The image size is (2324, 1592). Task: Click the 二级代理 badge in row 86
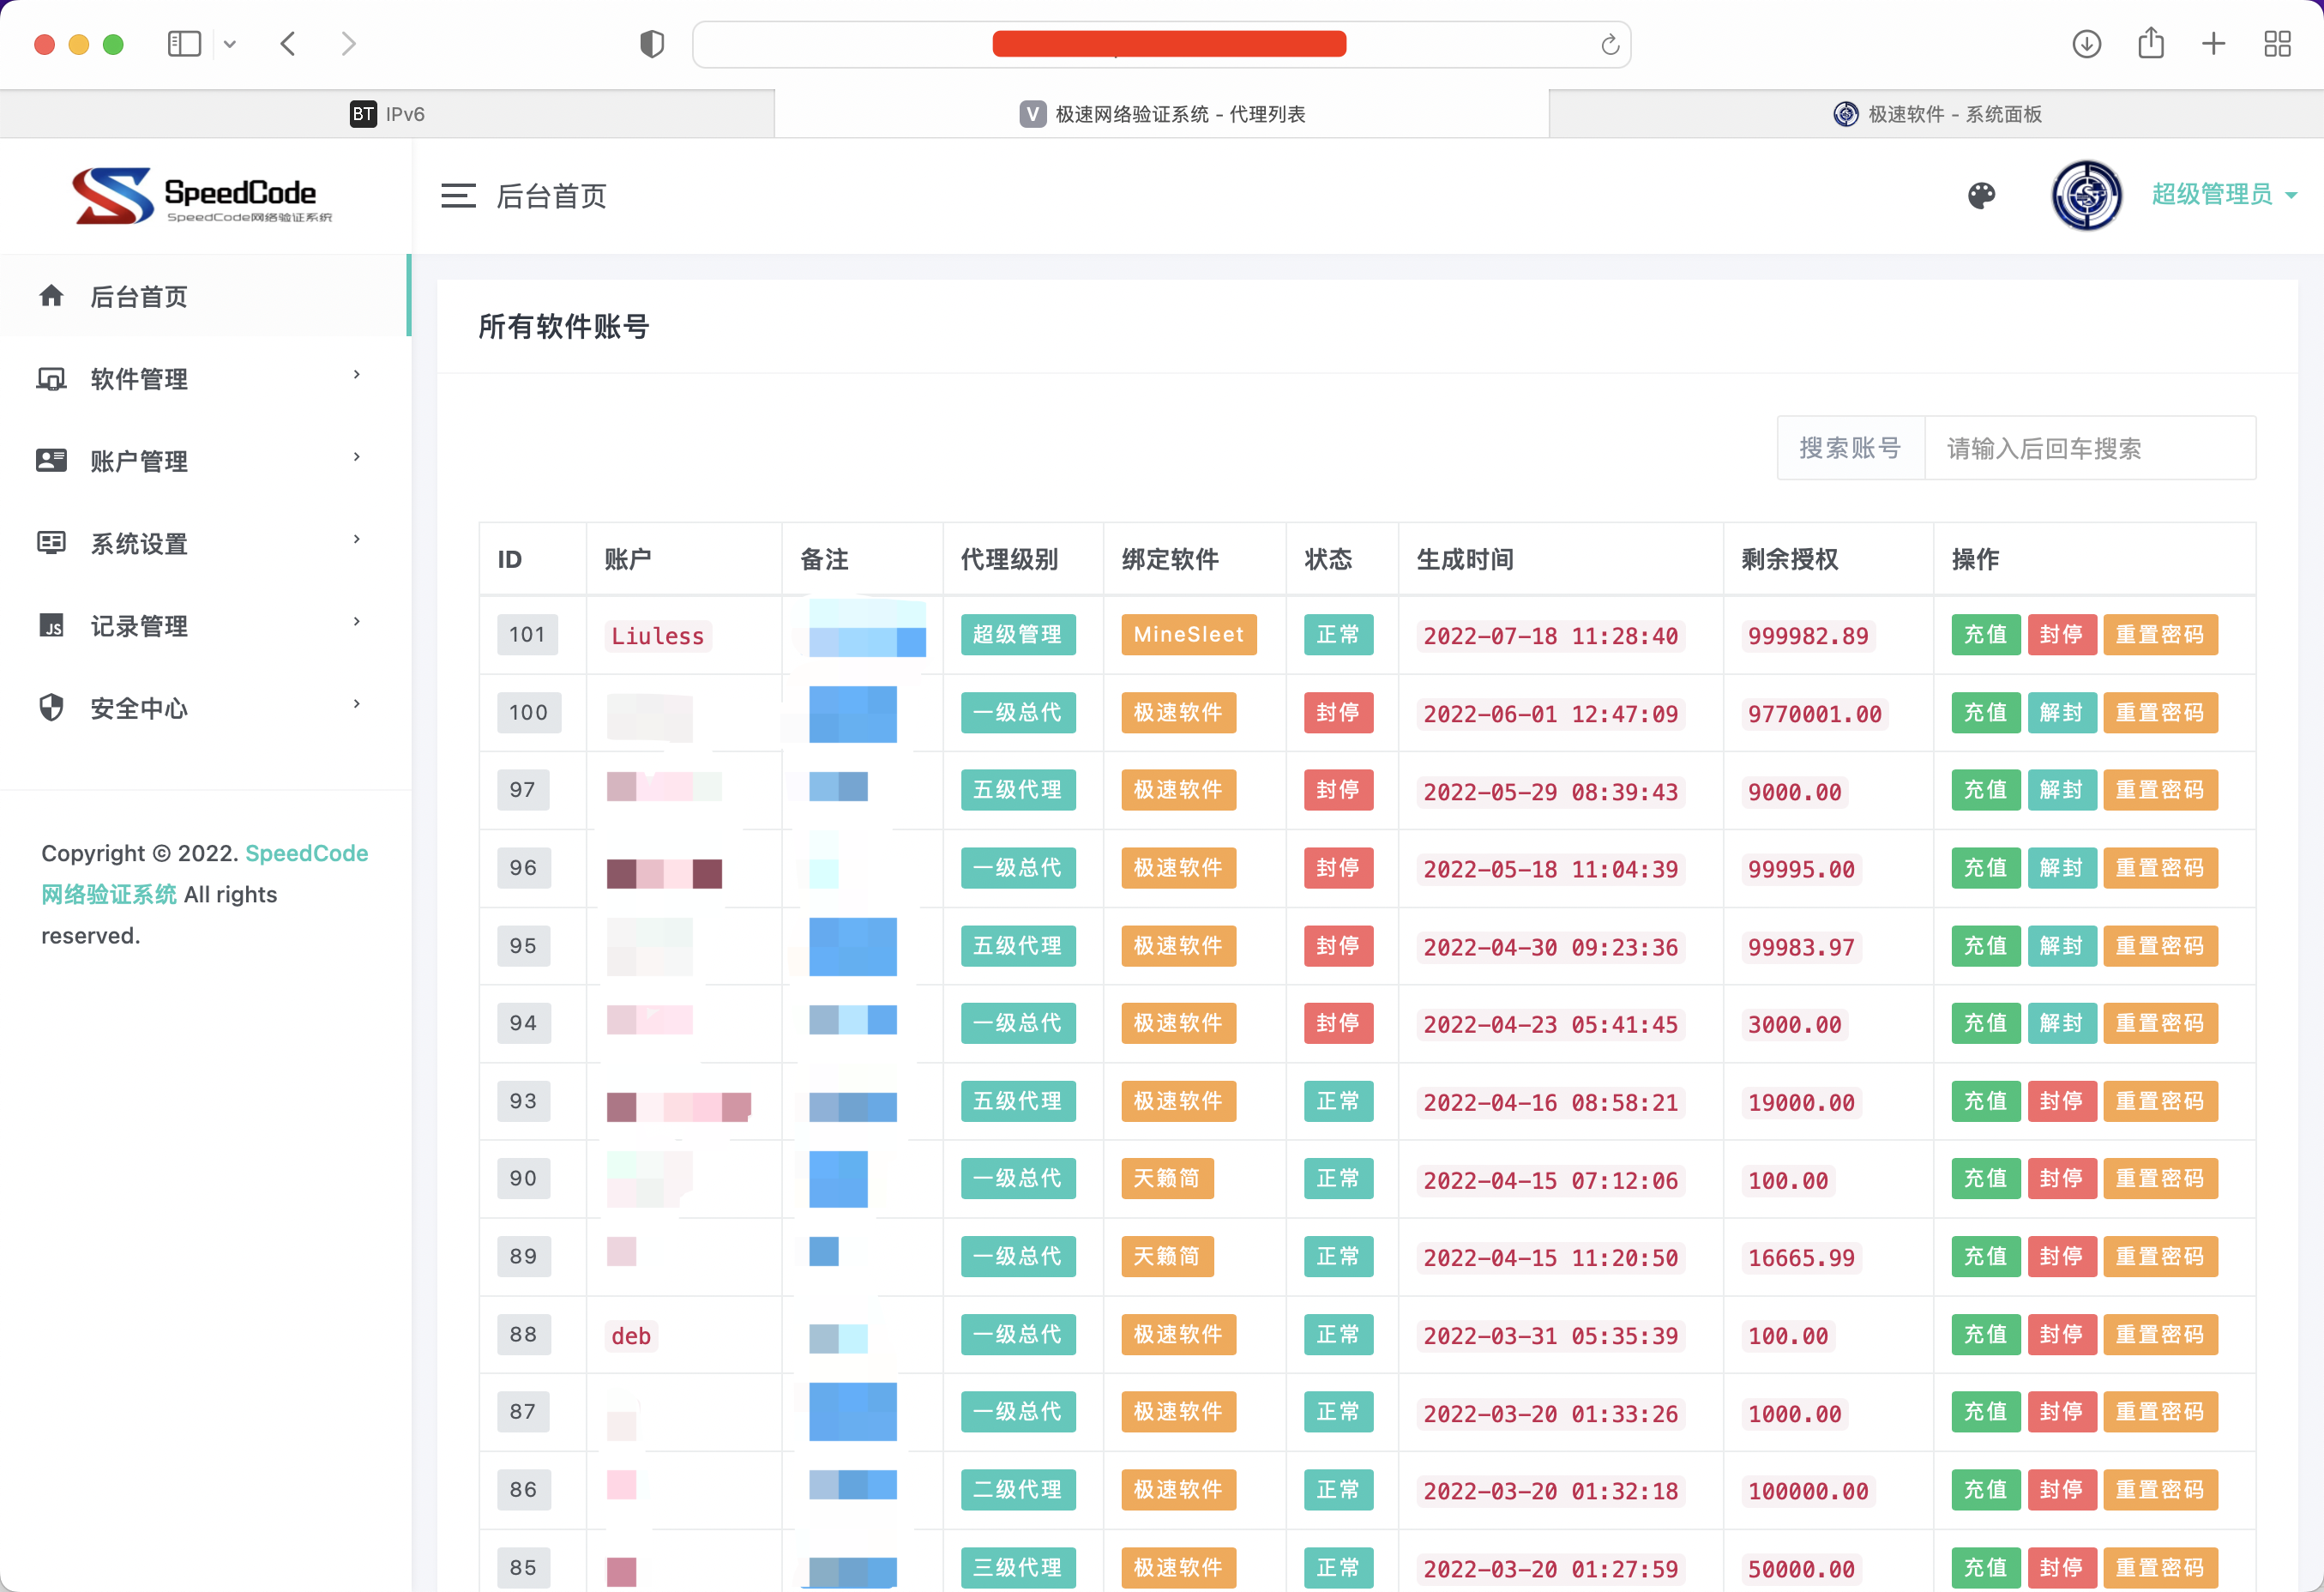[1017, 1489]
